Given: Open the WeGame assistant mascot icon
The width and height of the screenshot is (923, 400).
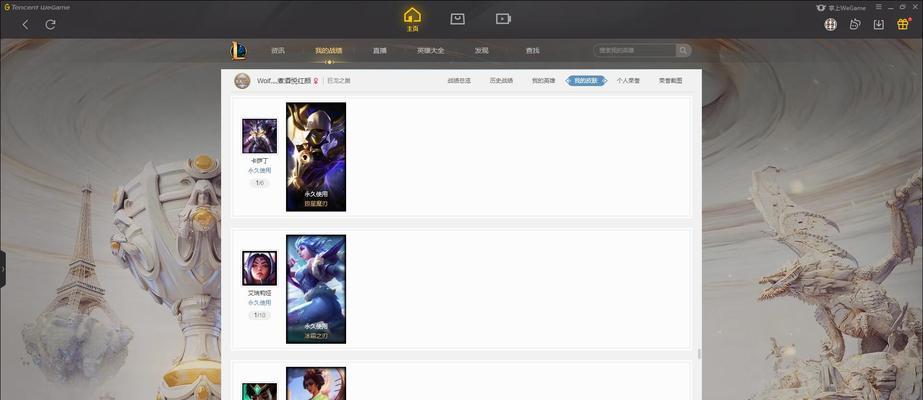Looking at the screenshot, I should tap(855, 24).
